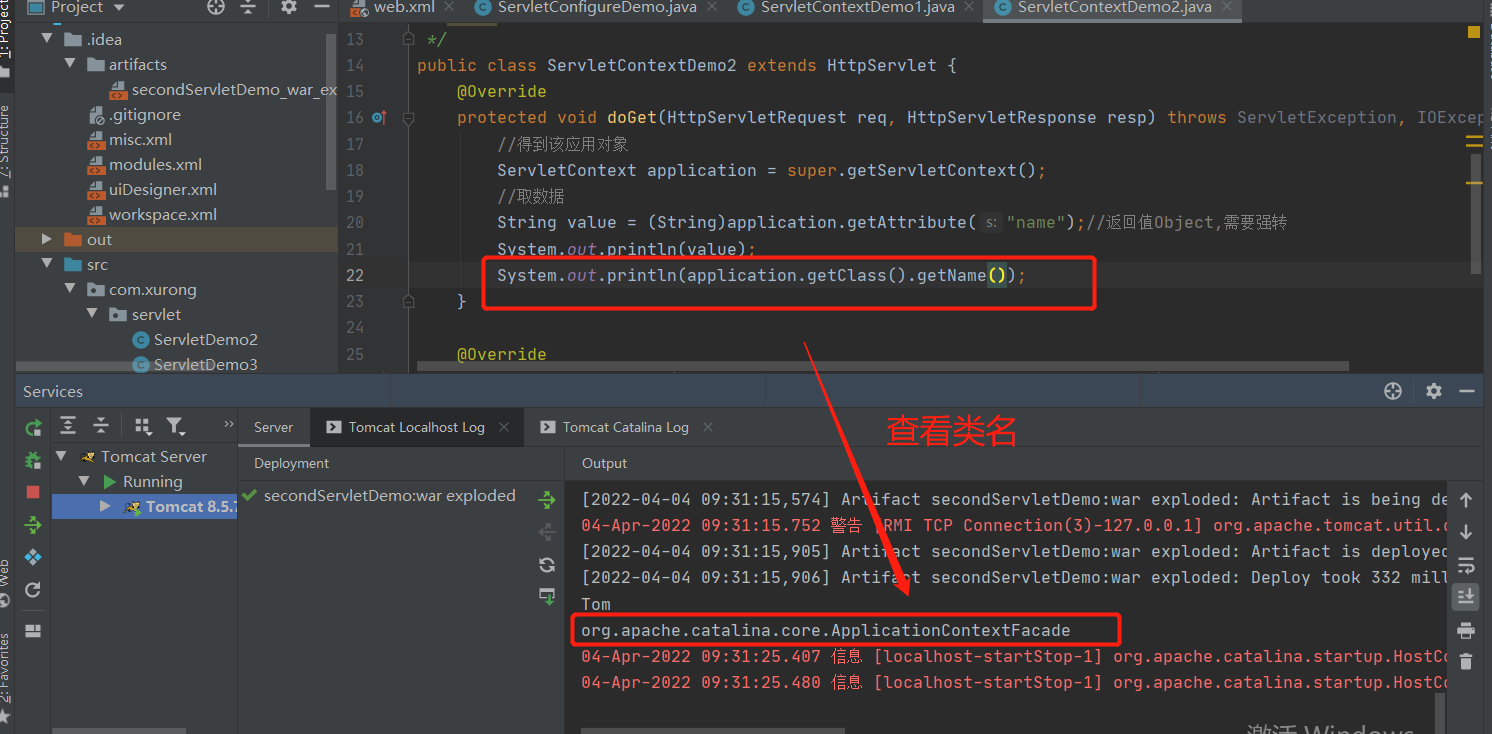Expand all nodes in the Services tree

(x=68, y=426)
